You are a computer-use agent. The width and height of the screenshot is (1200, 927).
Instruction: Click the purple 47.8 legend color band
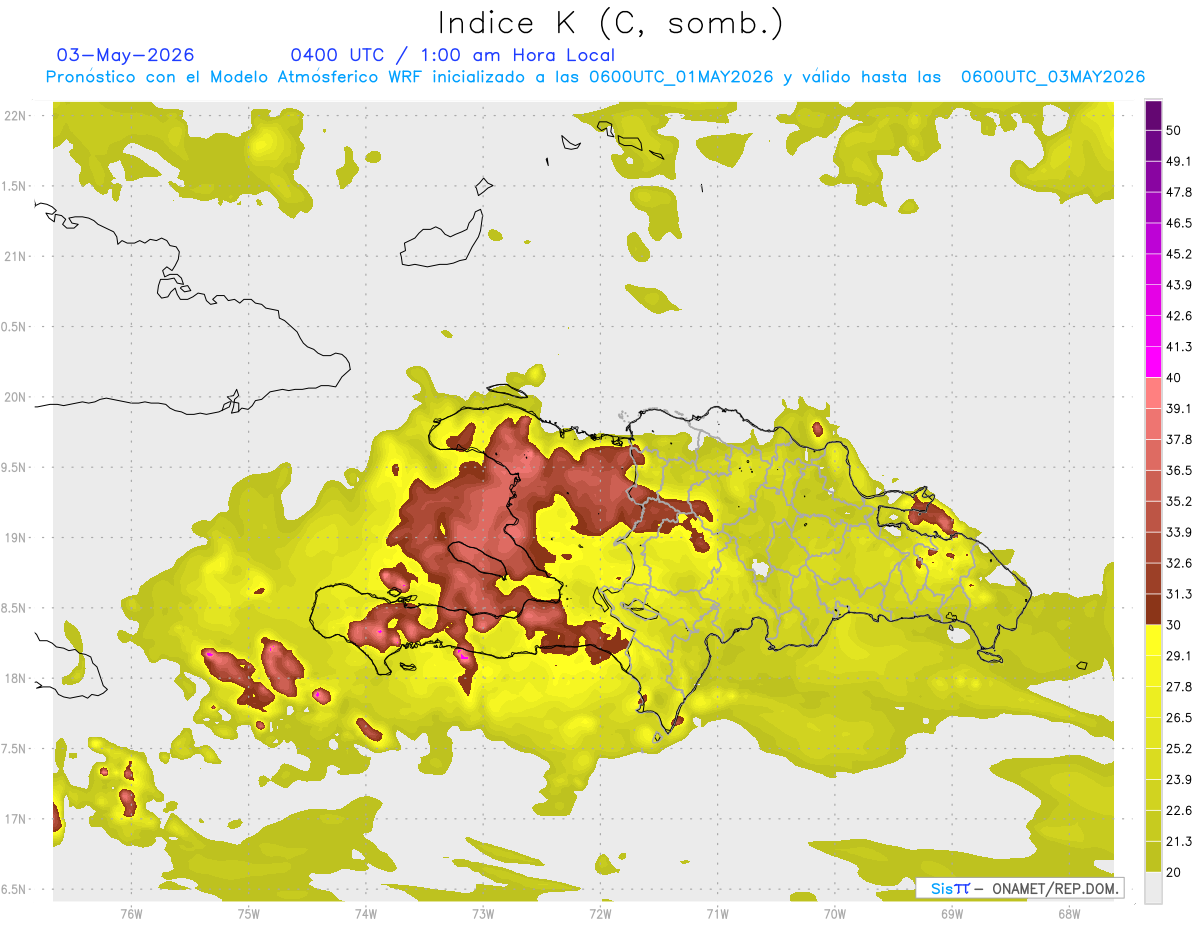point(1153,177)
